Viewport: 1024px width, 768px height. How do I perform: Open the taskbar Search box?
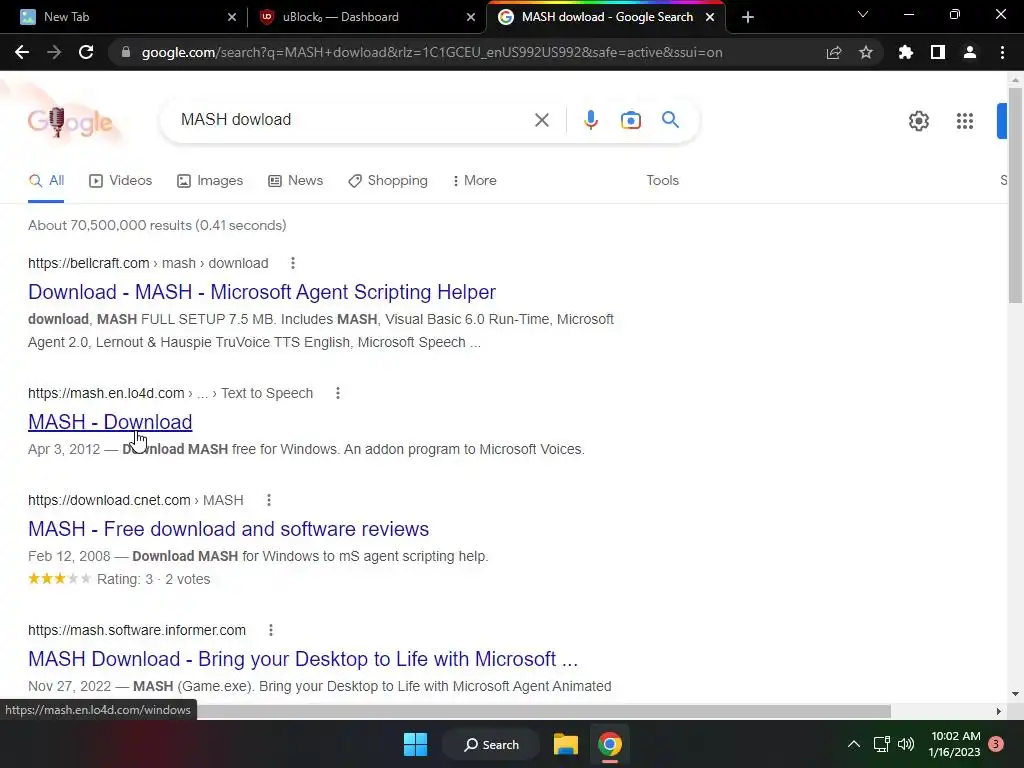[x=491, y=744]
